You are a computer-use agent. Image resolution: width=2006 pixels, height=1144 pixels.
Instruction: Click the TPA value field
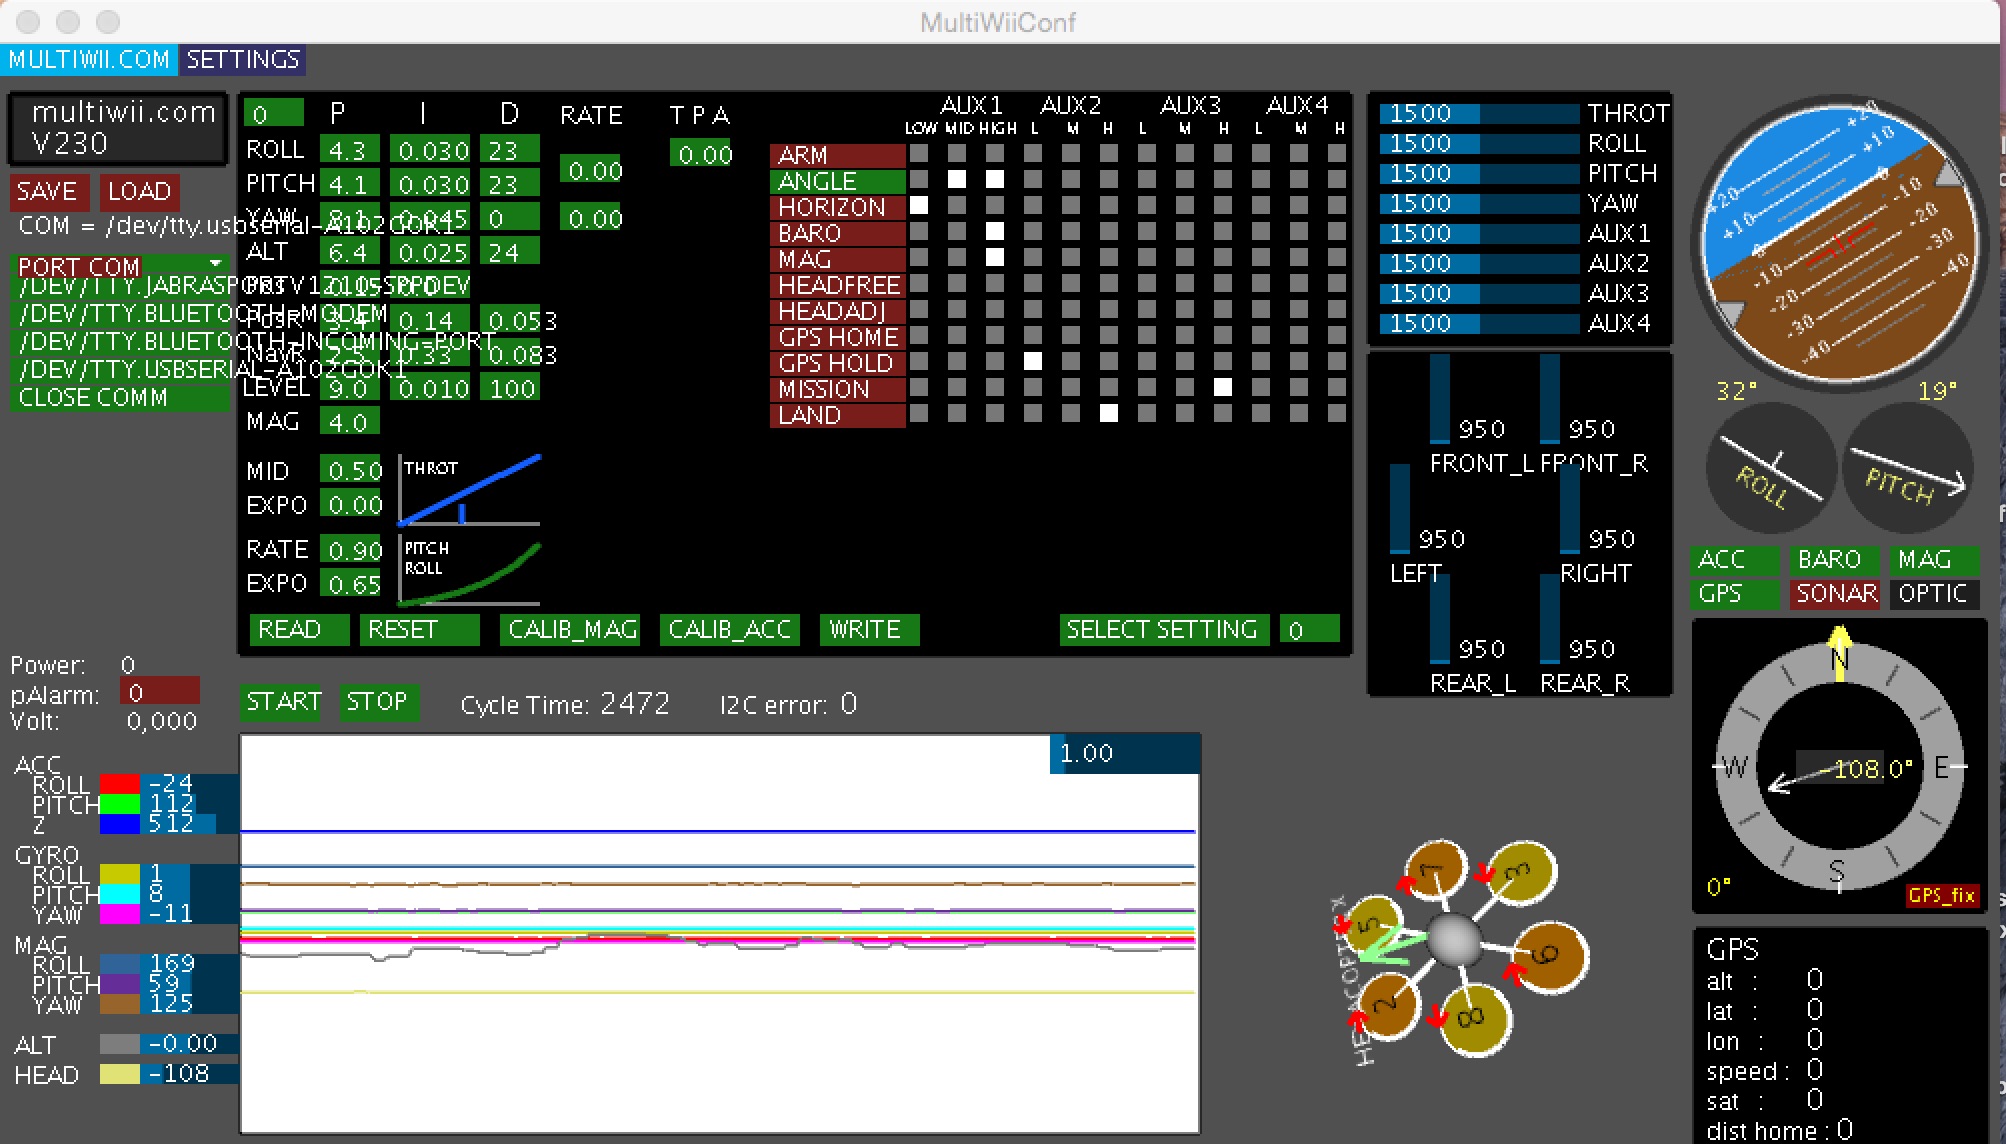(x=700, y=154)
